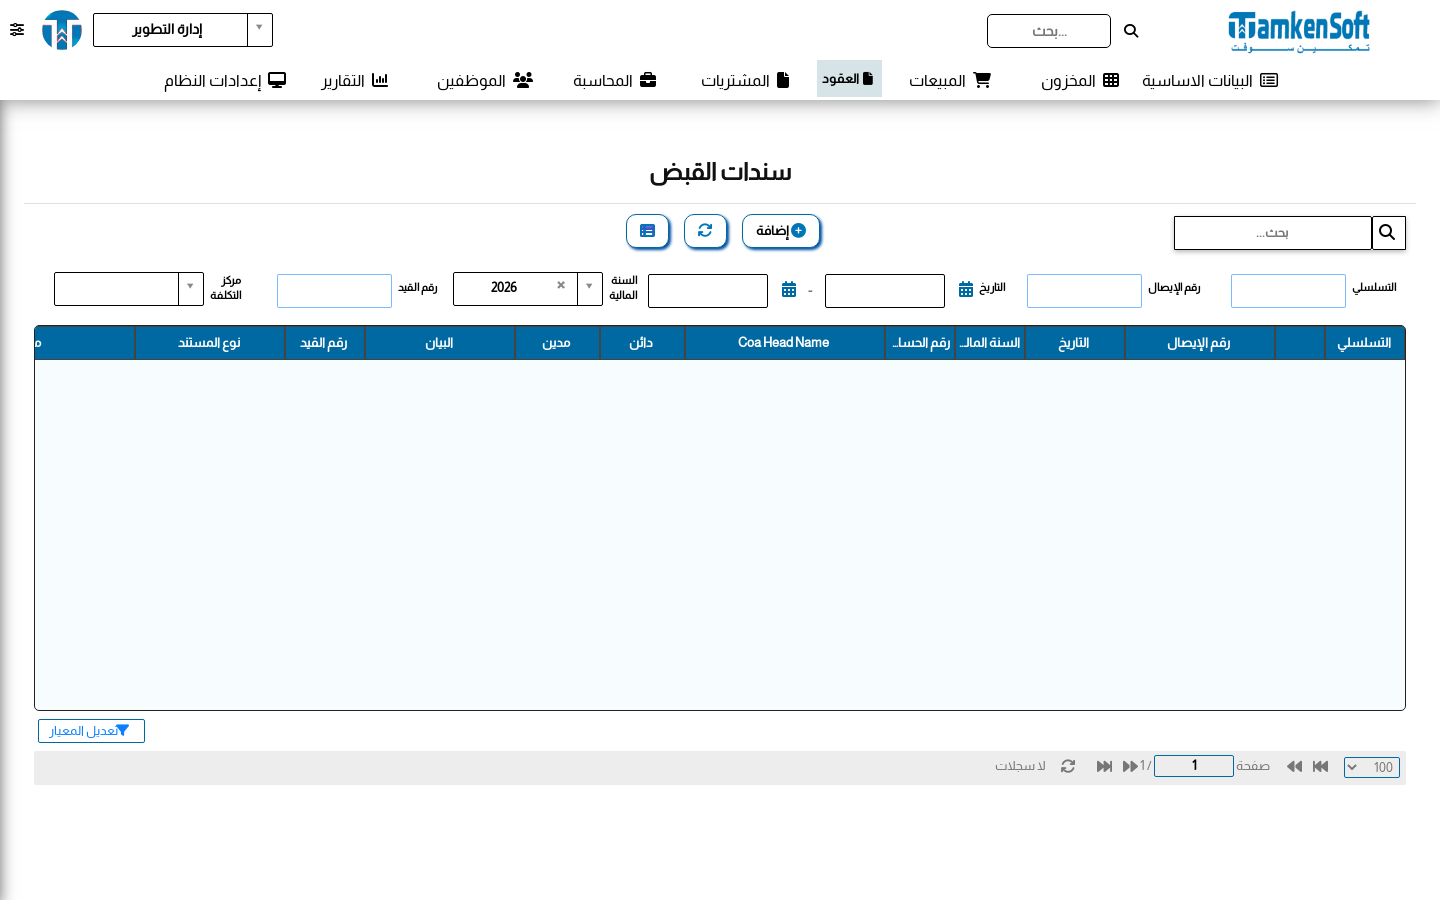
Task: Open the البيانات الاساسية menu
Action: tap(1210, 80)
